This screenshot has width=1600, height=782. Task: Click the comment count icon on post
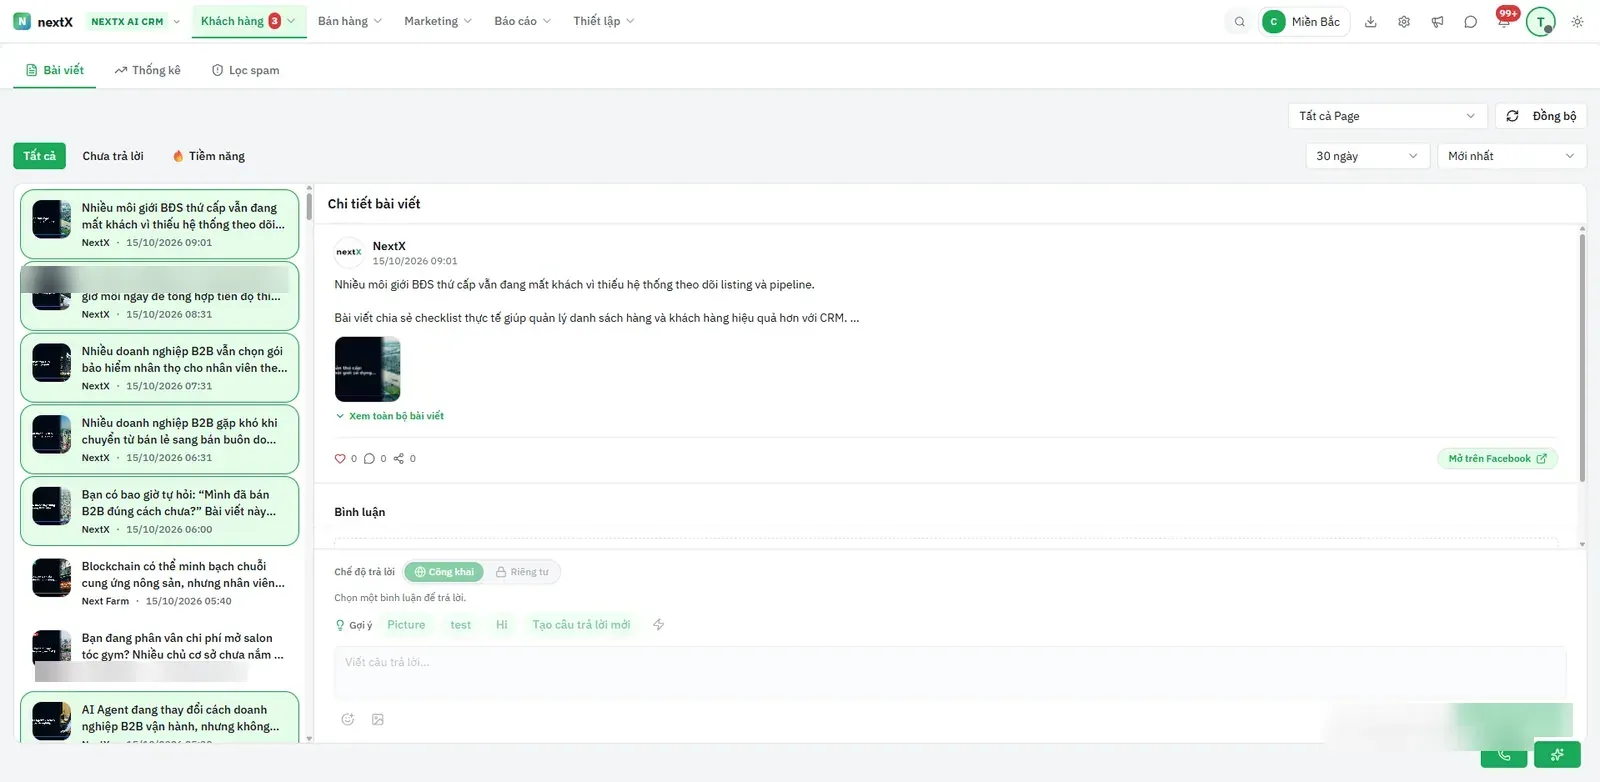[369, 459]
